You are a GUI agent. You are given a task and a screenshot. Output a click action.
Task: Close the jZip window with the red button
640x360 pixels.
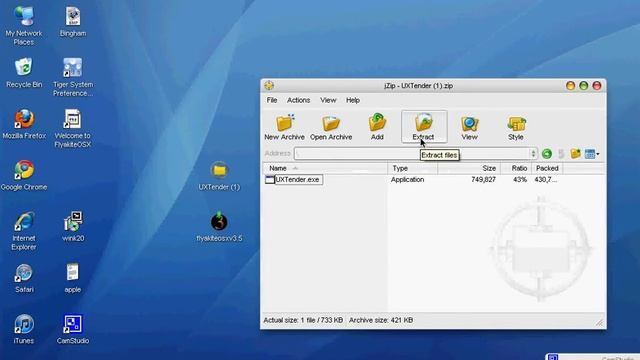click(x=597, y=85)
